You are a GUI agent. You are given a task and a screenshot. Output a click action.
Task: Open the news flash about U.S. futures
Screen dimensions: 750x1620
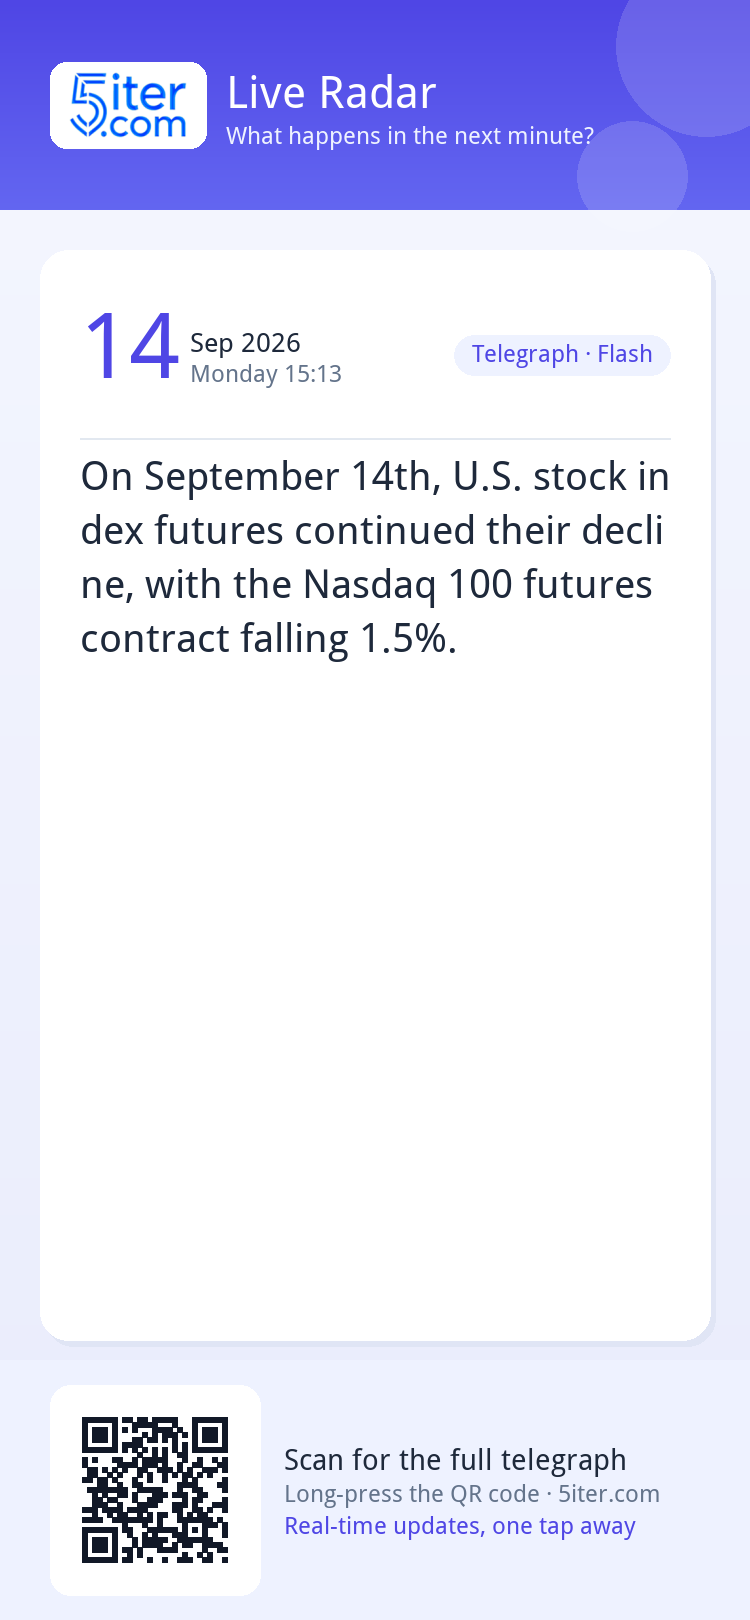(x=375, y=558)
